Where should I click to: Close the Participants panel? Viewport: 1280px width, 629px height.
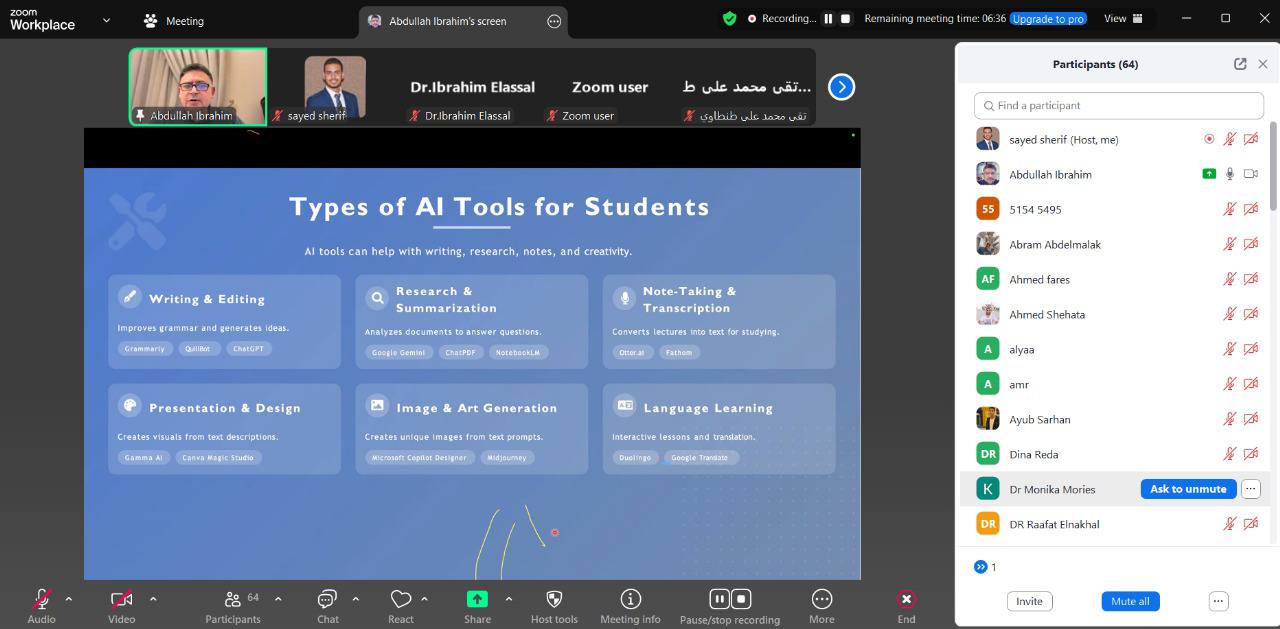tap(1263, 64)
